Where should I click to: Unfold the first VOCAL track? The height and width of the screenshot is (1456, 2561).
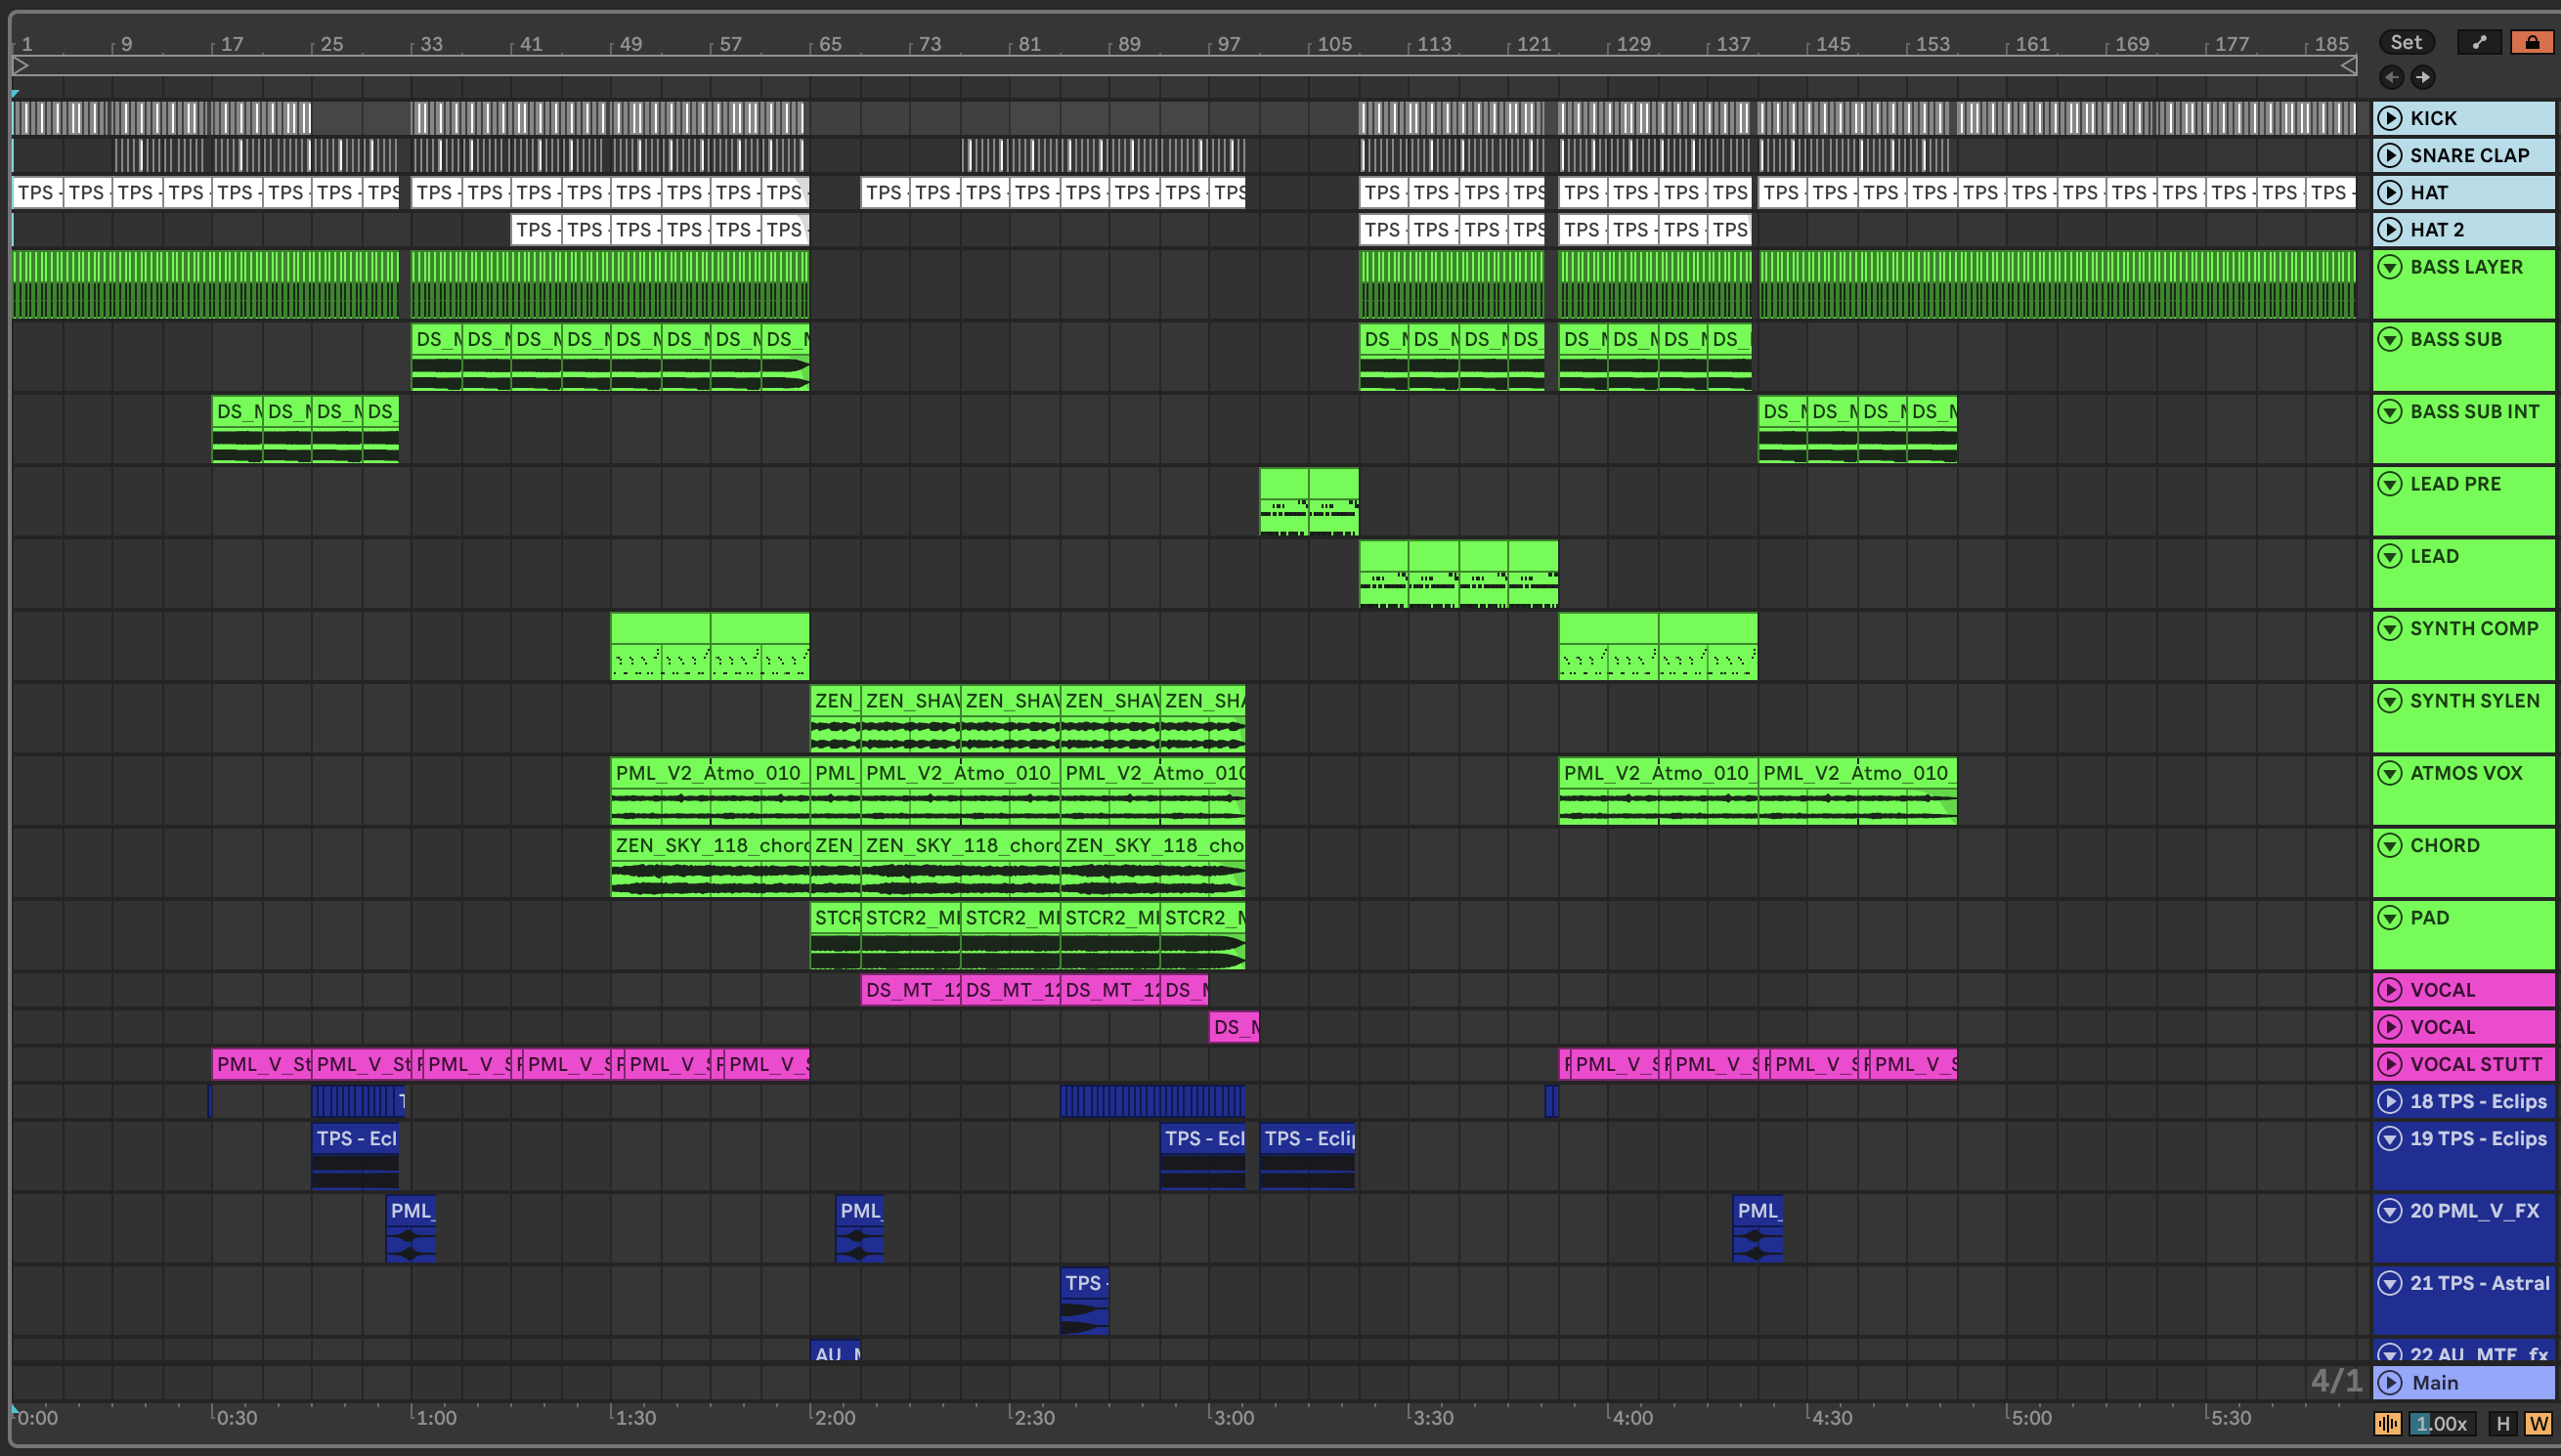coord(2389,990)
